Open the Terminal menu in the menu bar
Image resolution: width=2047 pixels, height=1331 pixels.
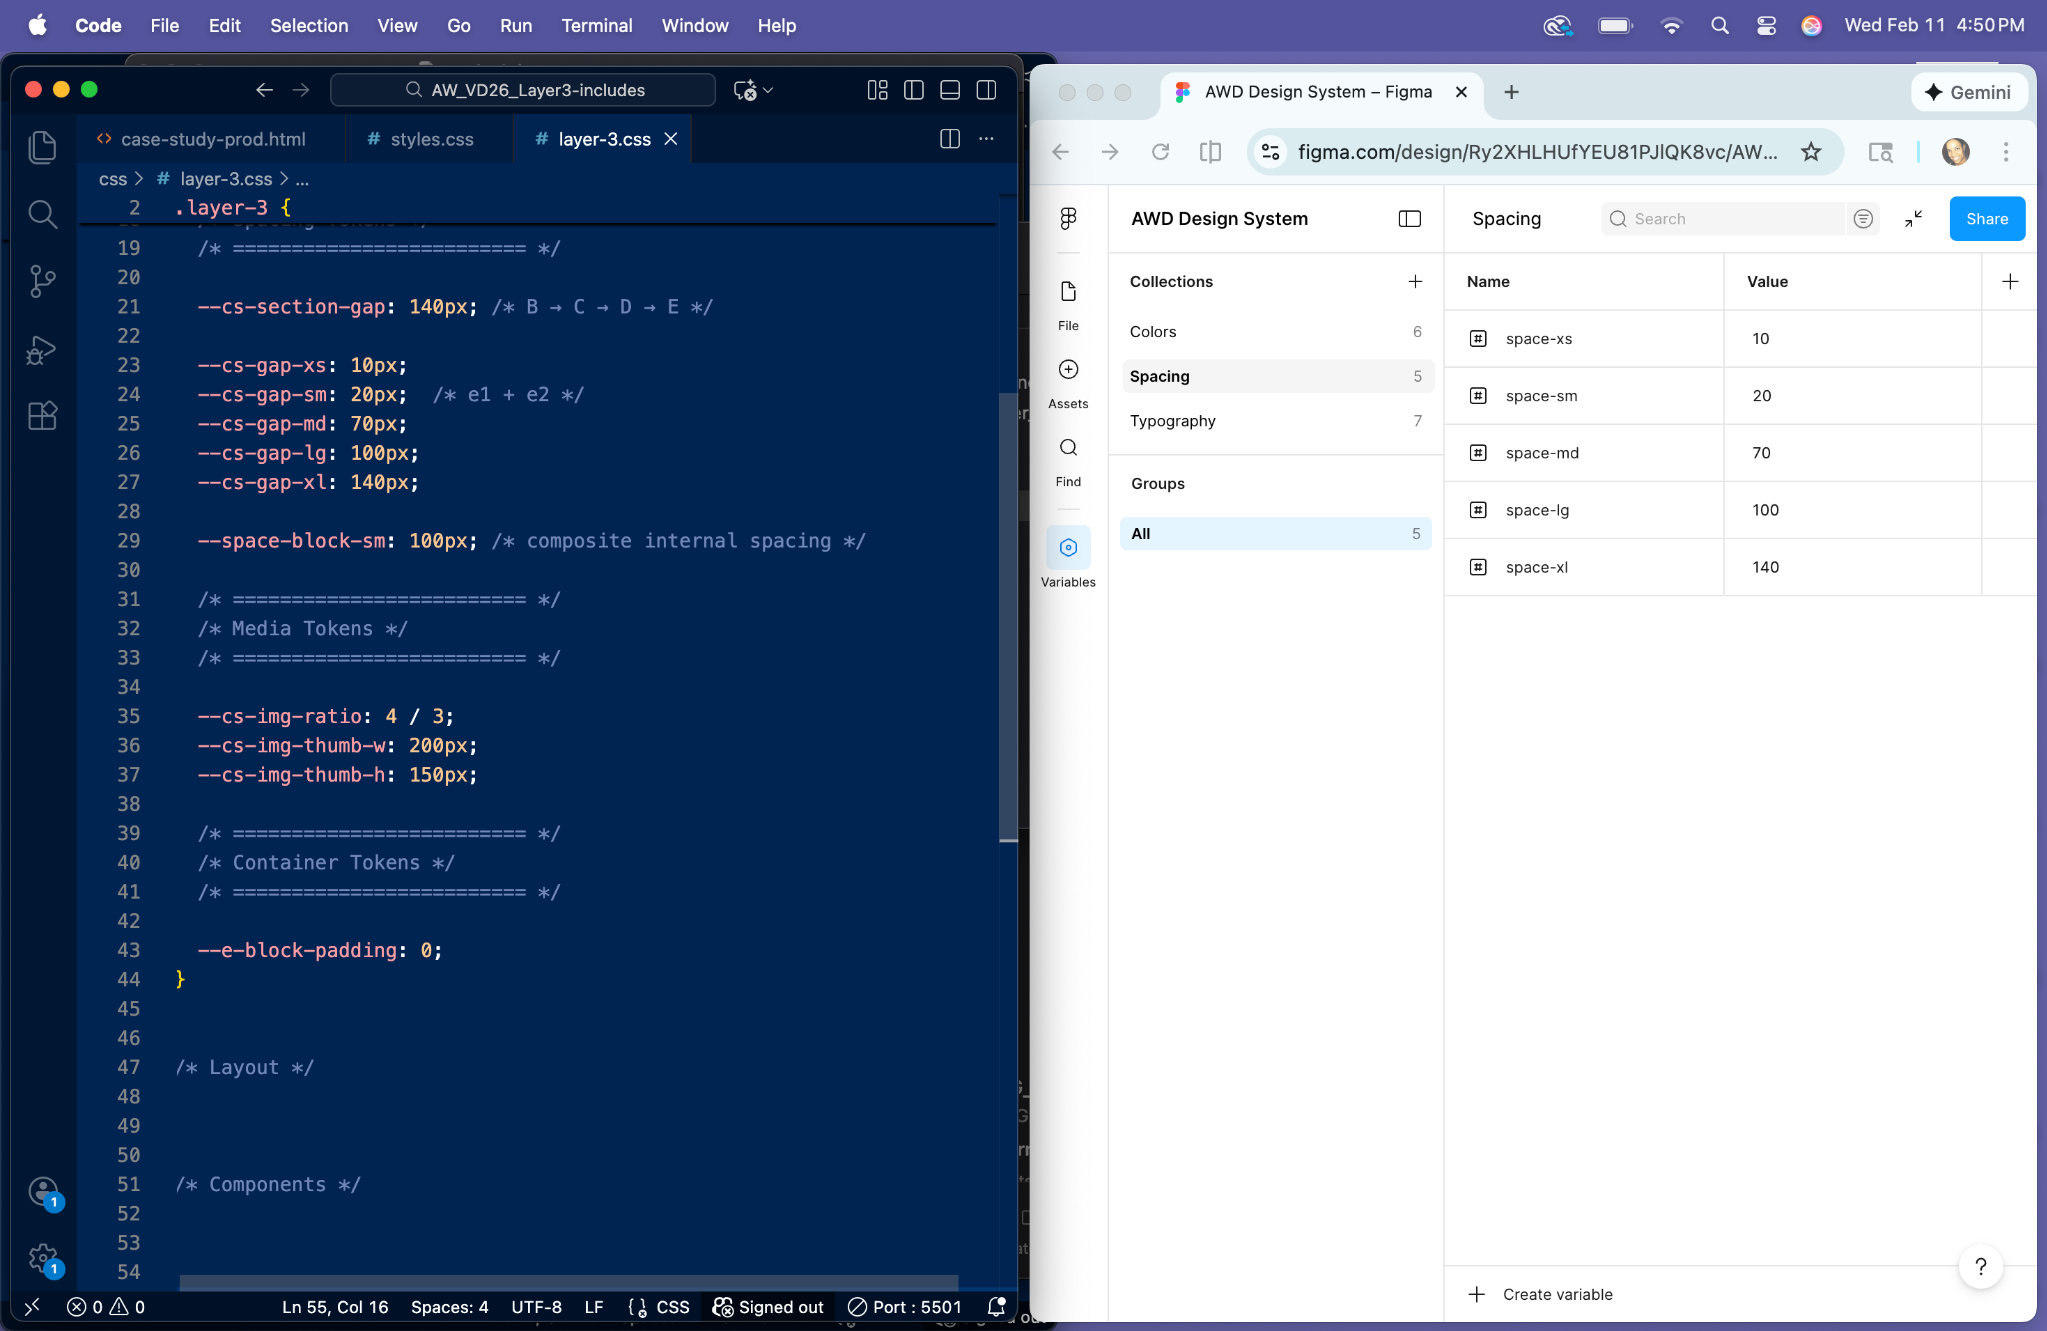(597, 25)
